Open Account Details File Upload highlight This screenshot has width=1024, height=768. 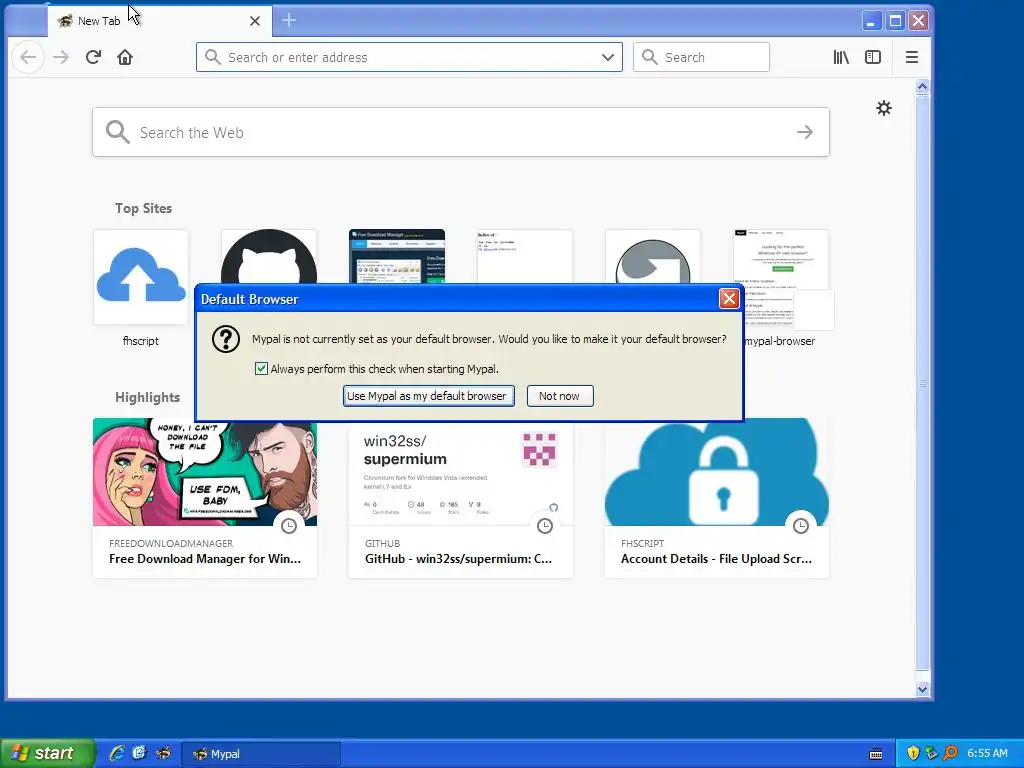coord(716,498)
